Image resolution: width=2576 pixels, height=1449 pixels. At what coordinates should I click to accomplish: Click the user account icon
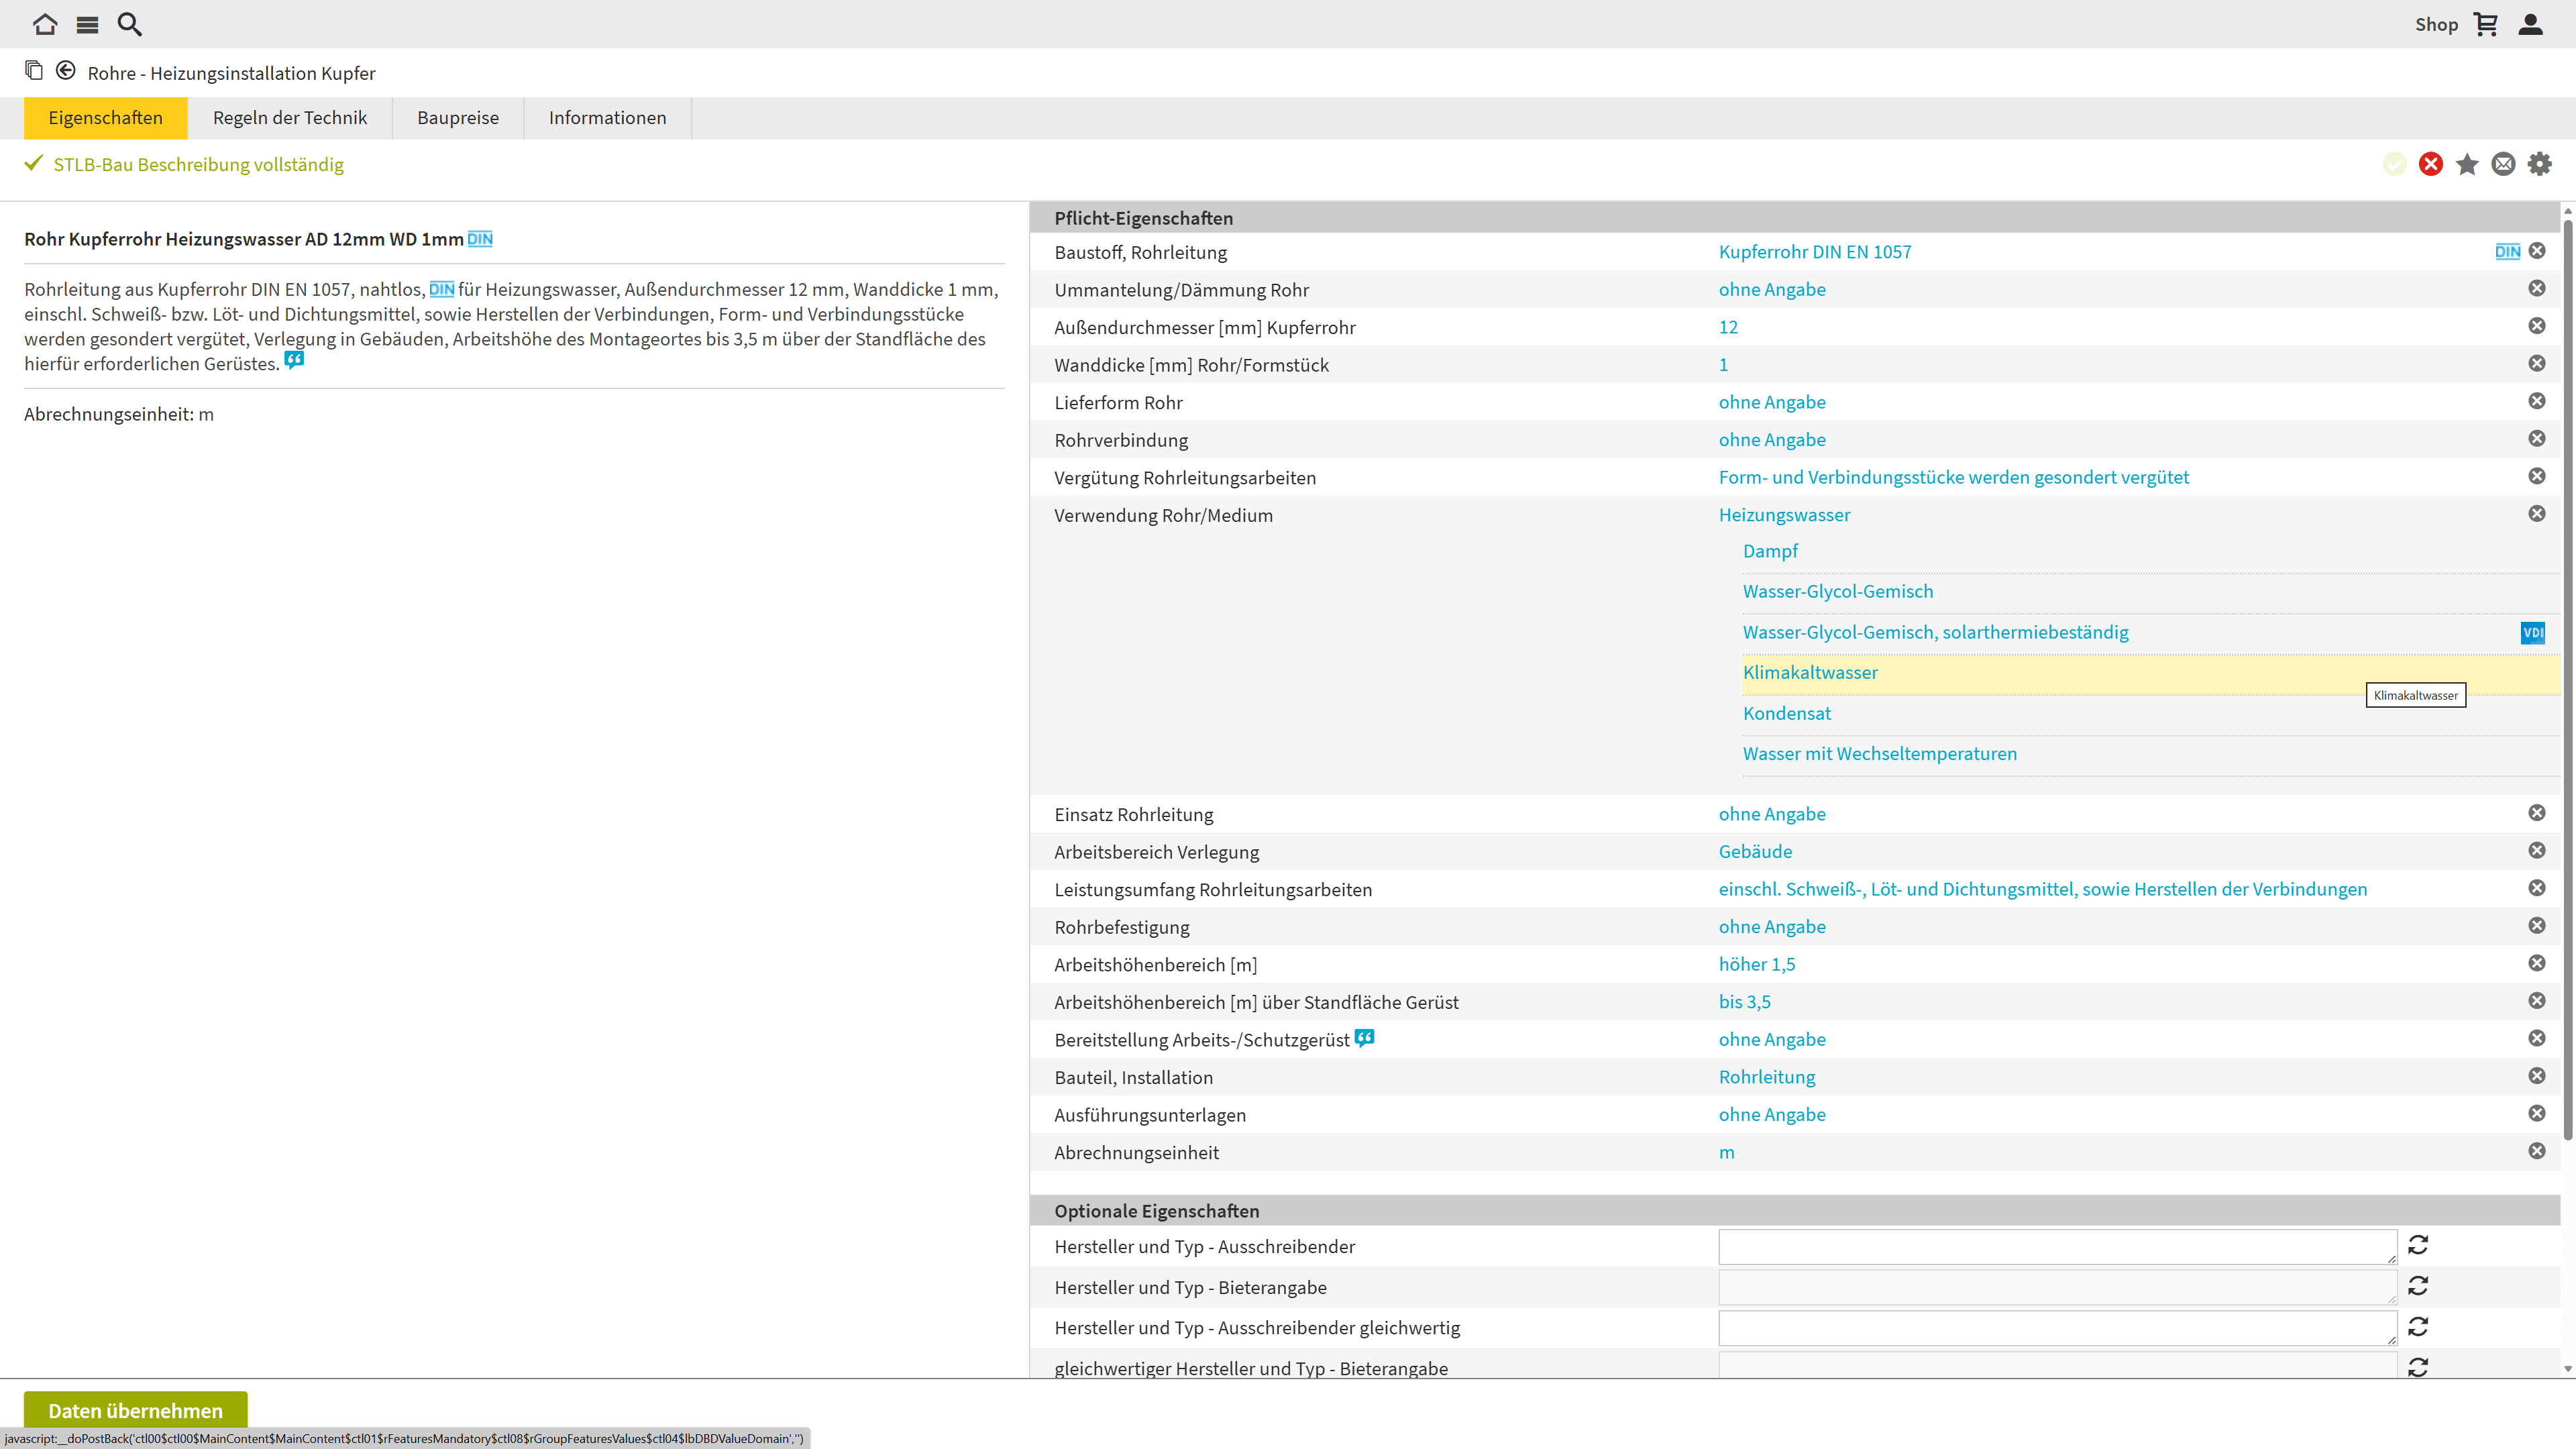pyautogui.click(x=2530, y=24)
